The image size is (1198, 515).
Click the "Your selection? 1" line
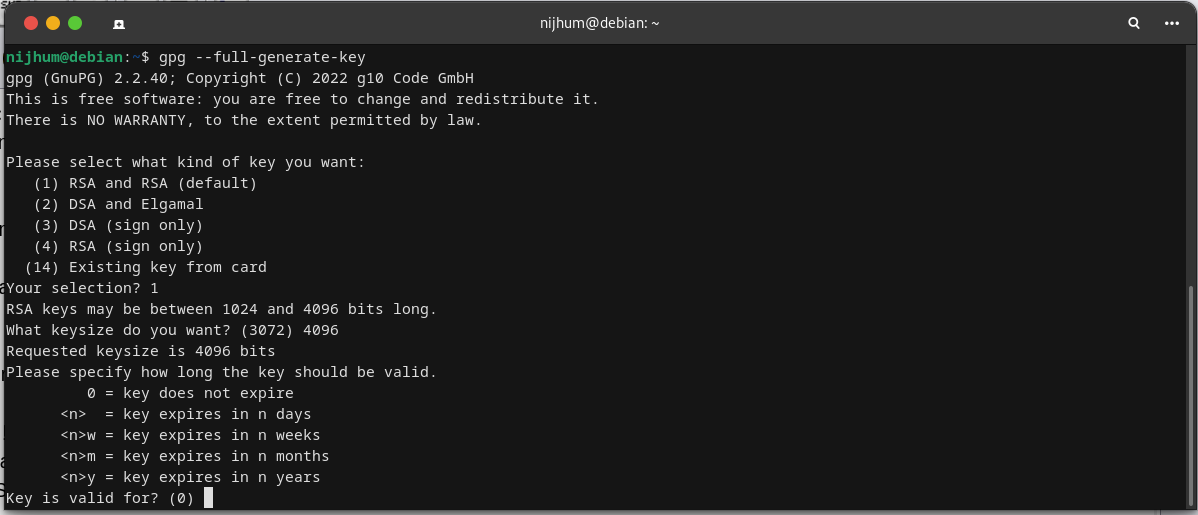coord(82,288)
